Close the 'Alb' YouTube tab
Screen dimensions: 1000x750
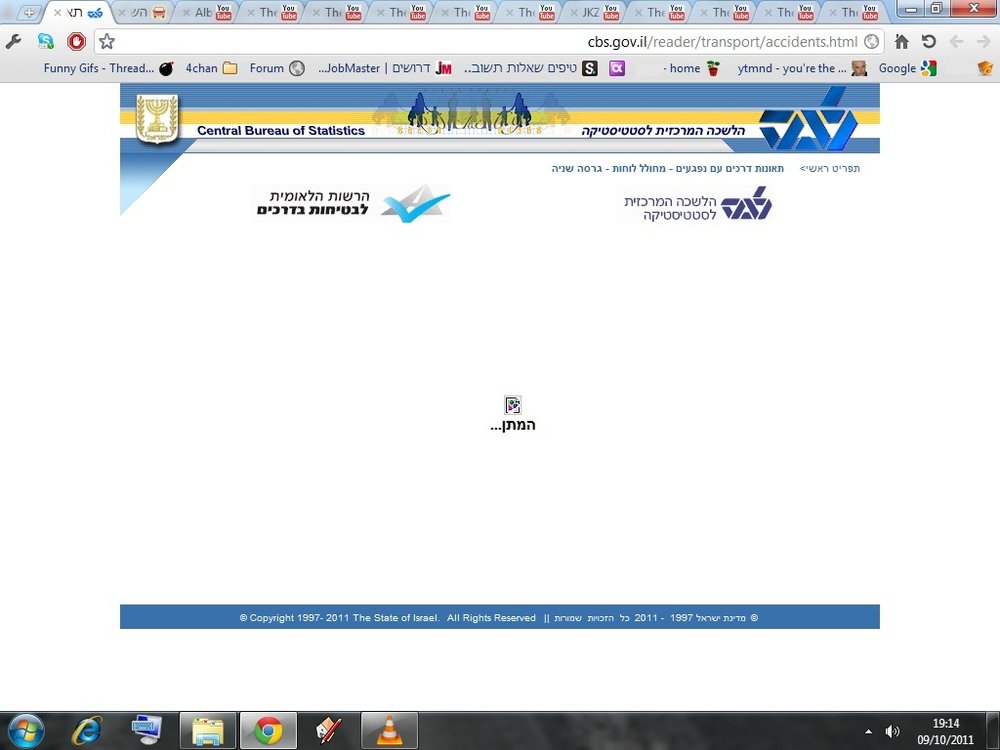(187, 13)
